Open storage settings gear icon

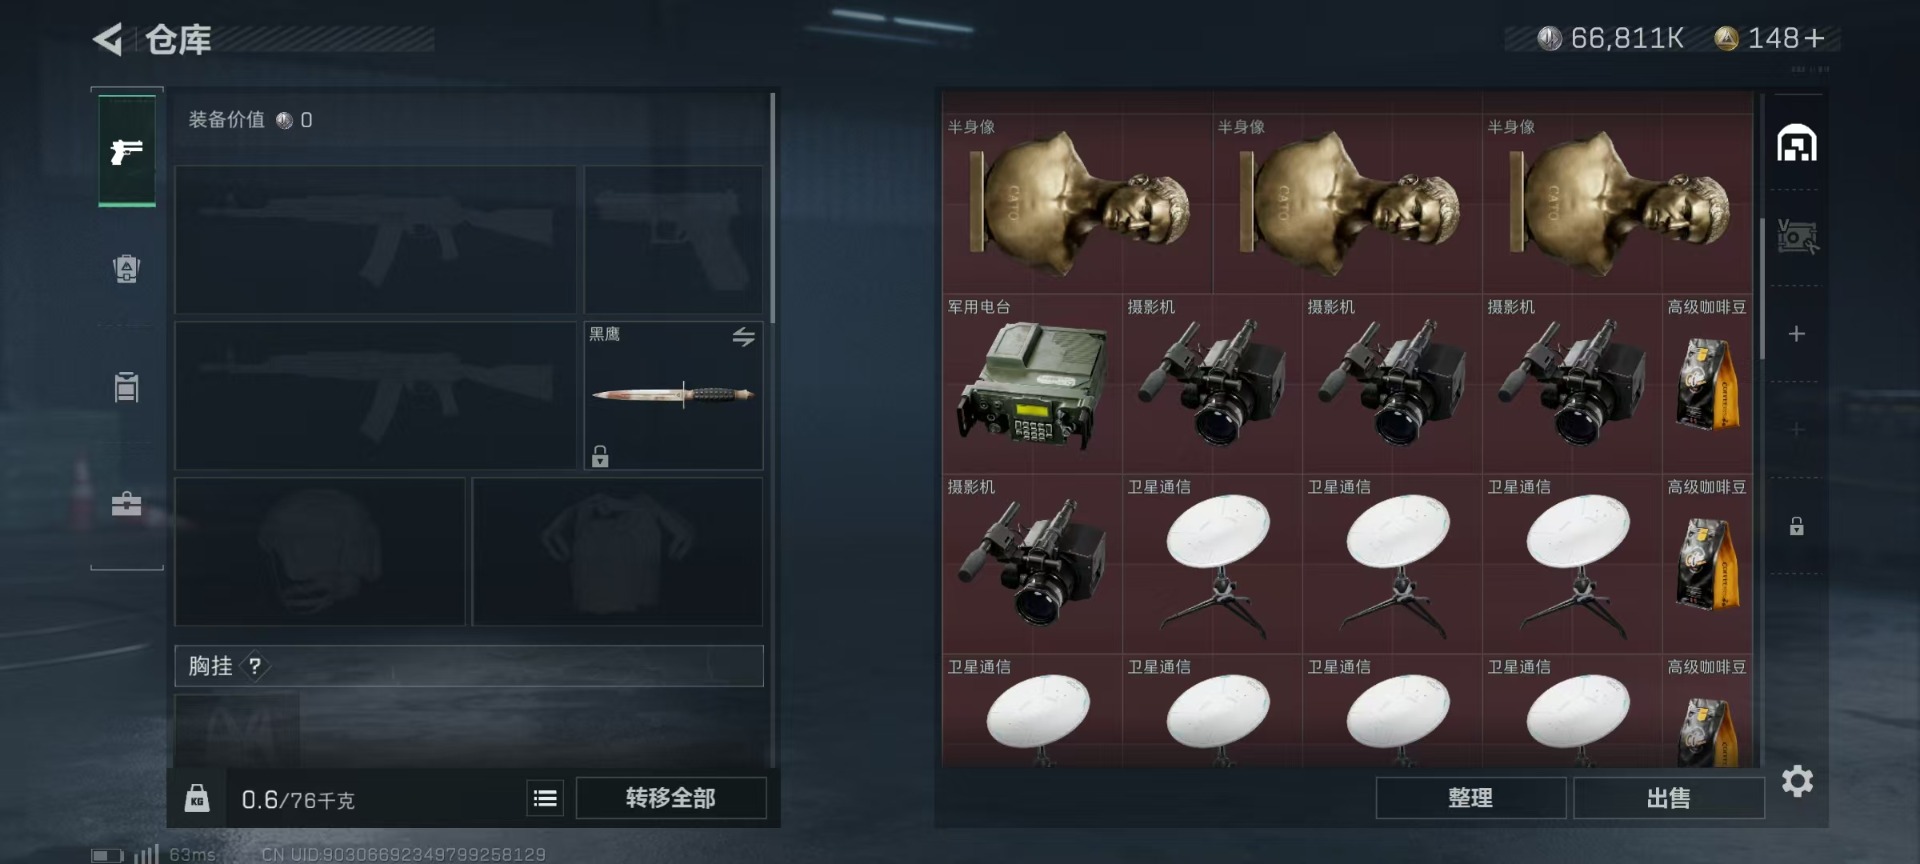pos(1797,781)
